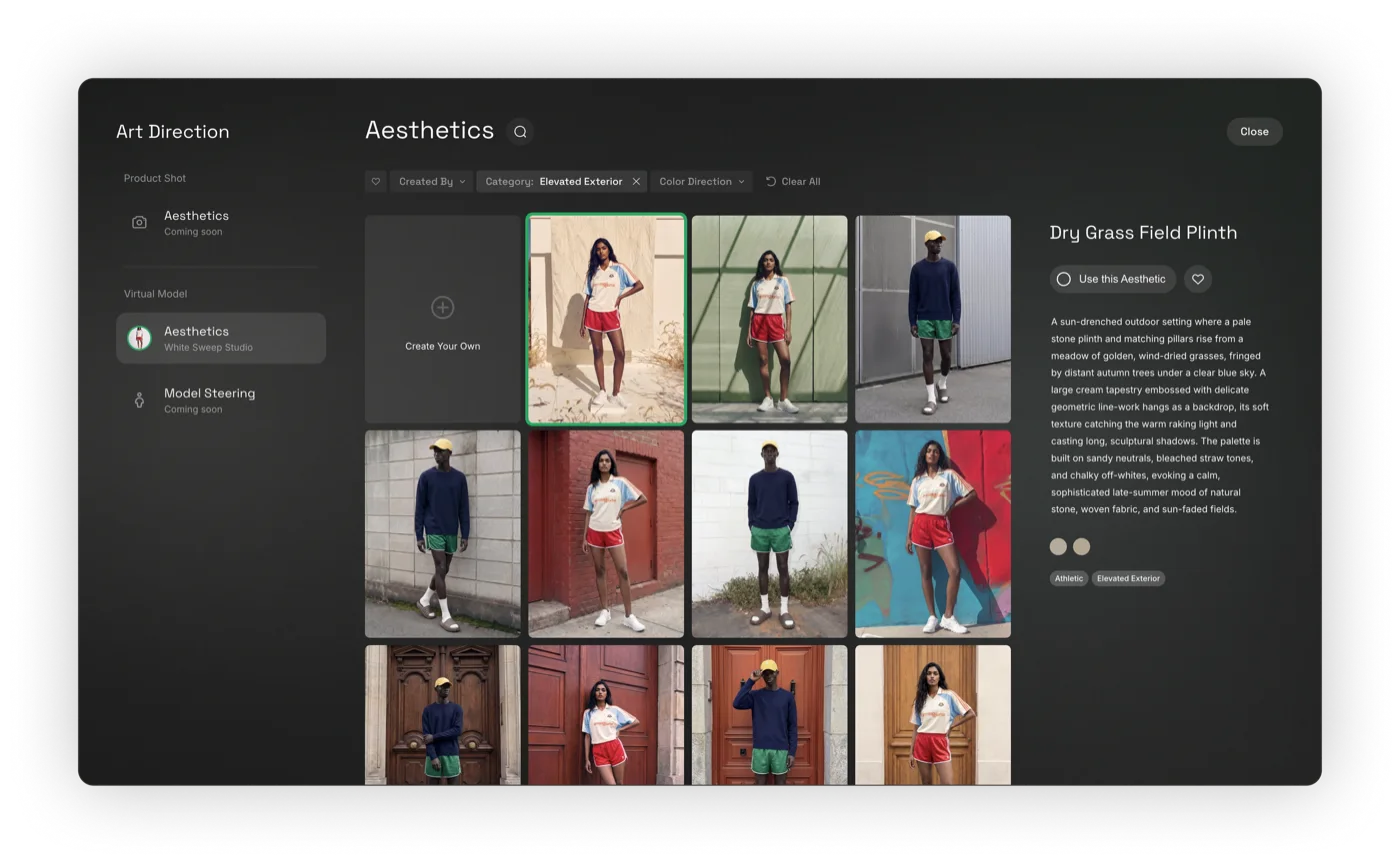Toggle the favorites heart filter

click(x=376, y=181)
